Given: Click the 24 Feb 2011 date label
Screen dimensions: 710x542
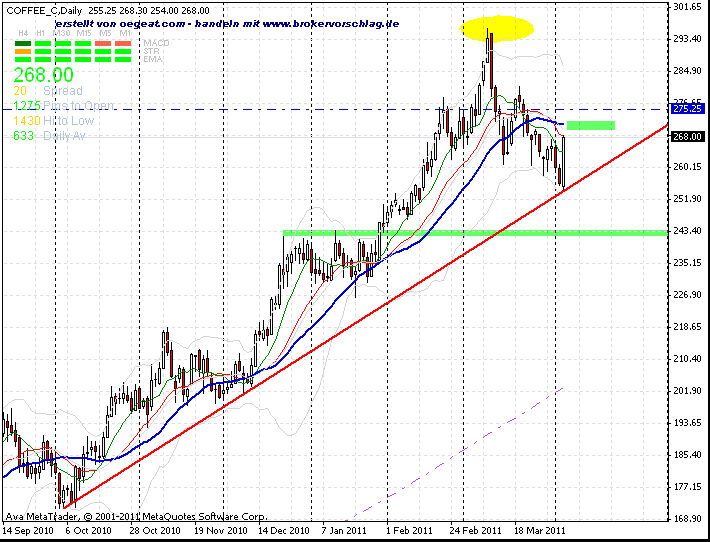Looking at the screenshot, I should pos(475,530).
